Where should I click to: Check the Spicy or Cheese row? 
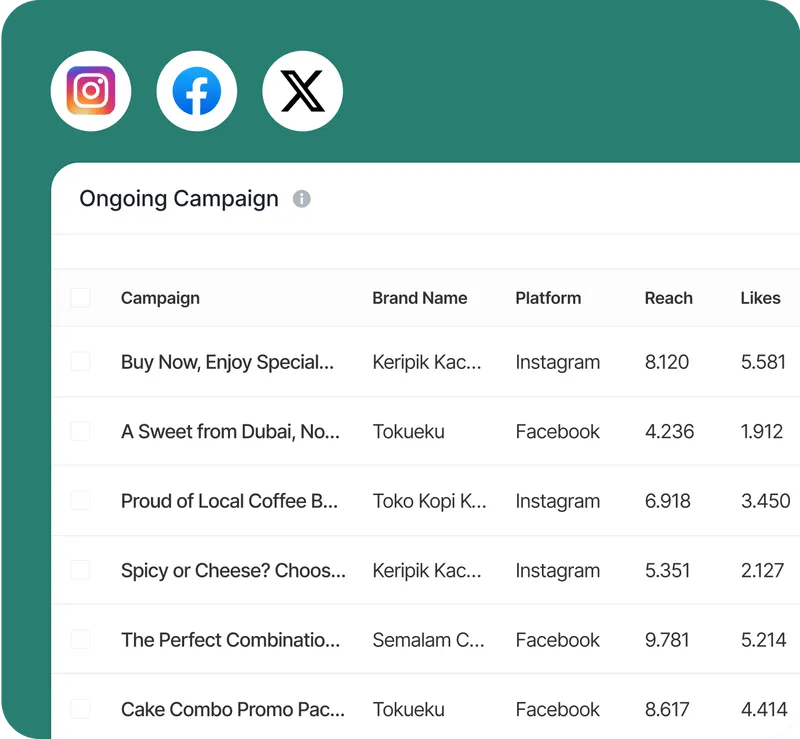pos(81,570)
